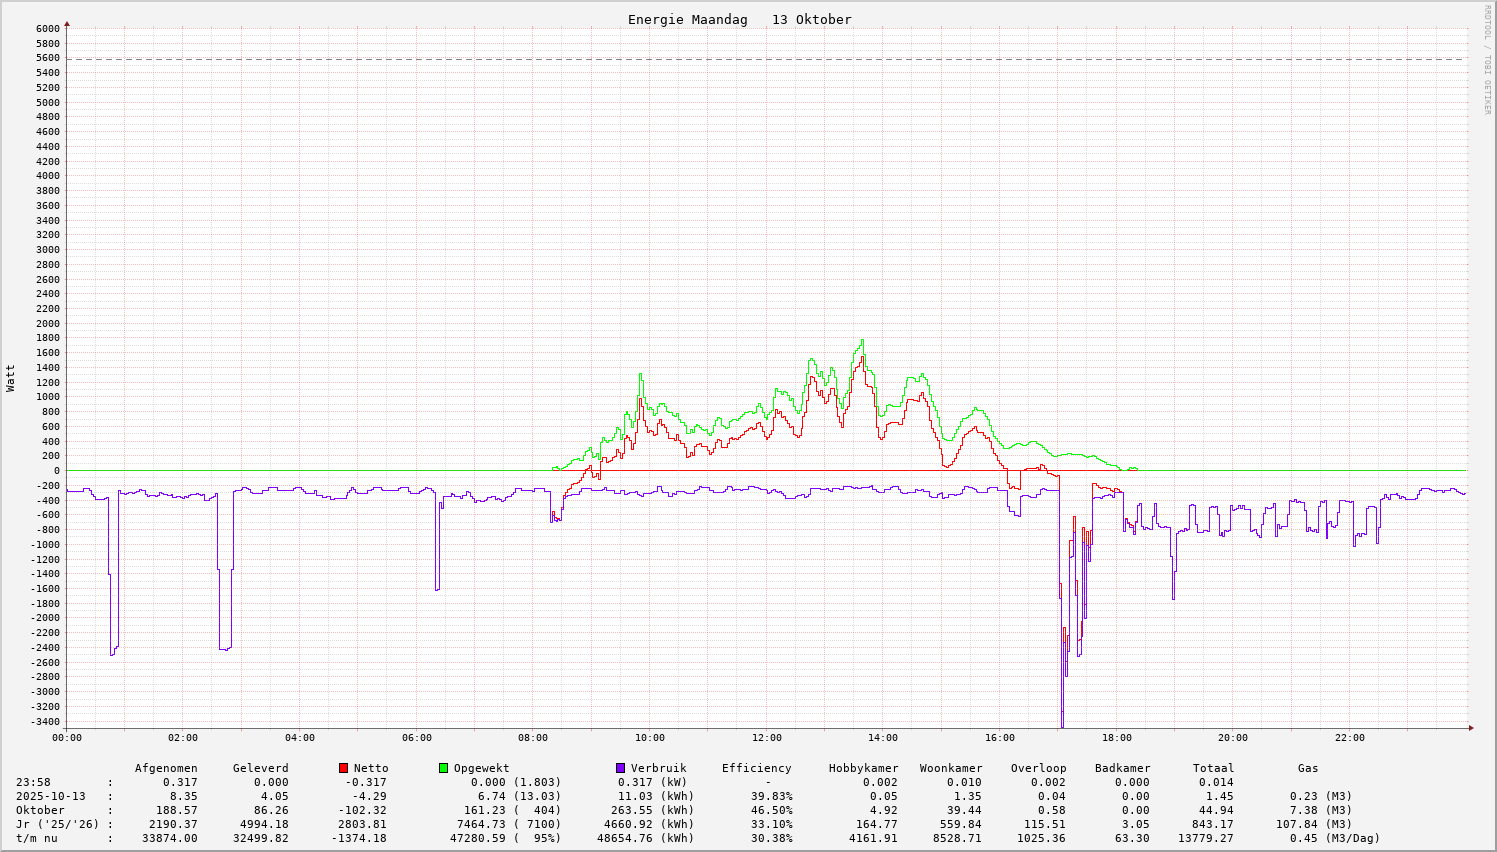Click the arrow at the x-axis right end
Viewport: 1497px width, 852px height.
coord(1469,727)
